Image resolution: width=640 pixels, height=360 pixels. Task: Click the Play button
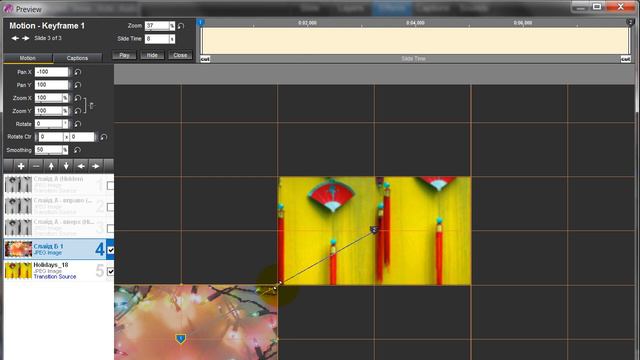pyautogui.click(x=124, y=55)
